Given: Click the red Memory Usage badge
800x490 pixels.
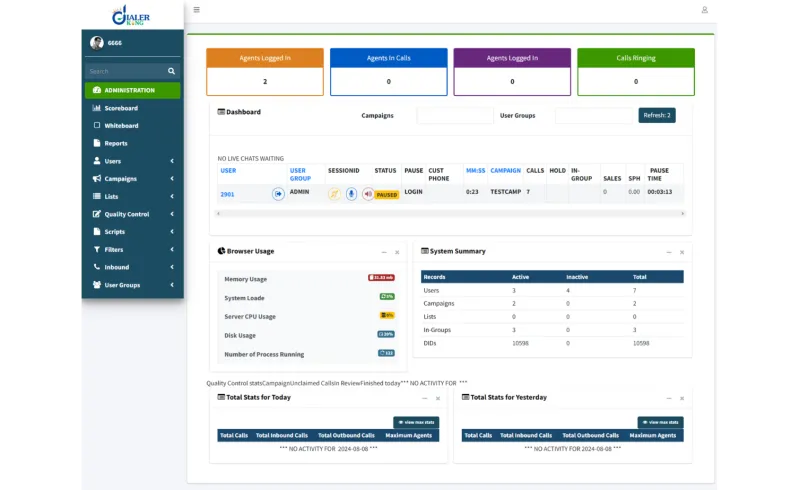Looking at the screenshot, I should (x=382, y=278).
